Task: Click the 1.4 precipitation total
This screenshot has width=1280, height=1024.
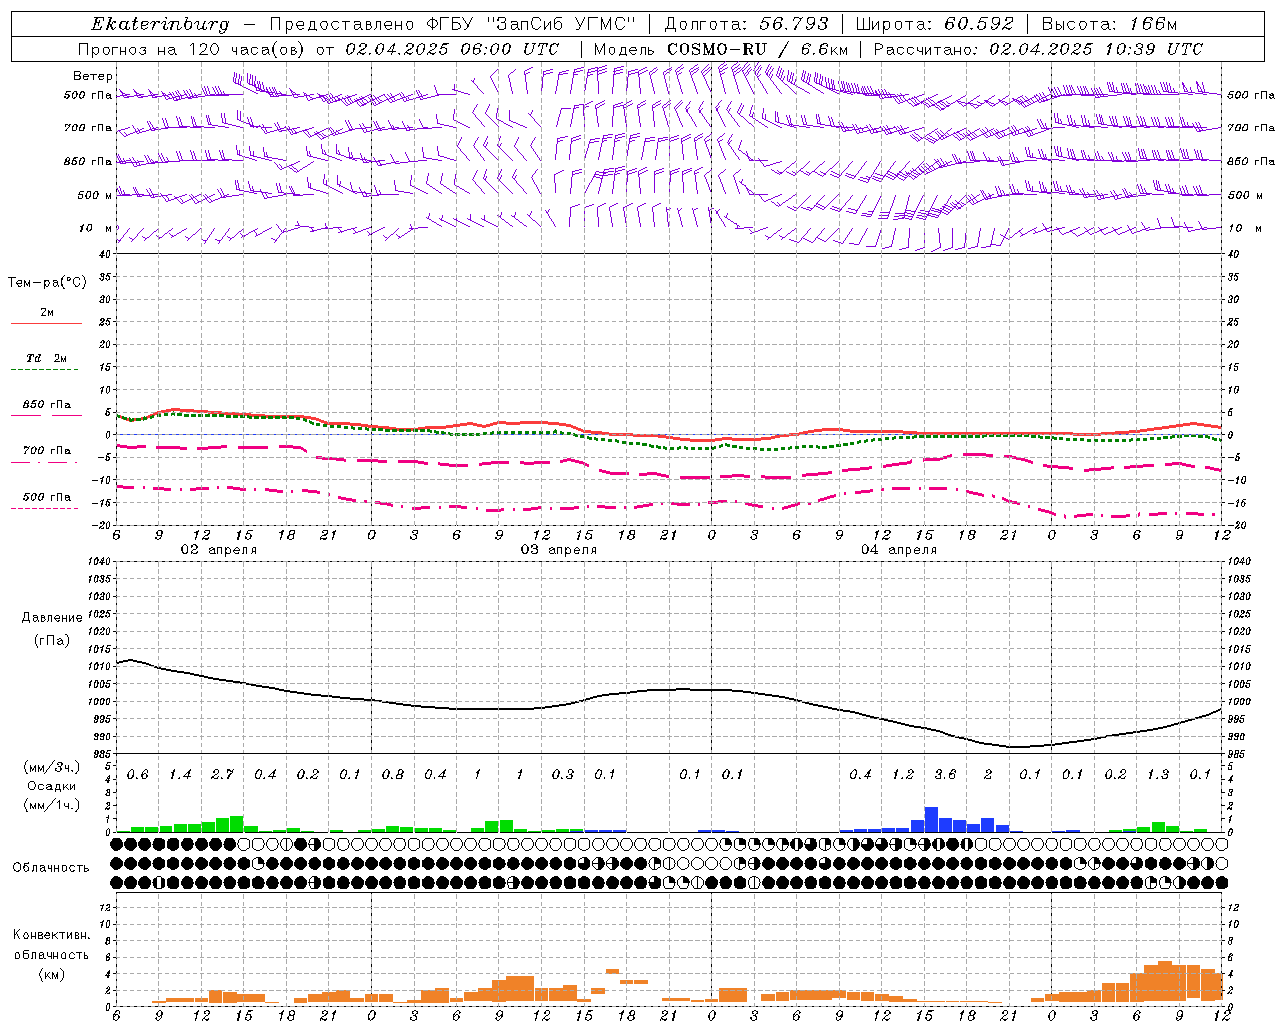Action: pyautogui.click(x=180, y=775)
